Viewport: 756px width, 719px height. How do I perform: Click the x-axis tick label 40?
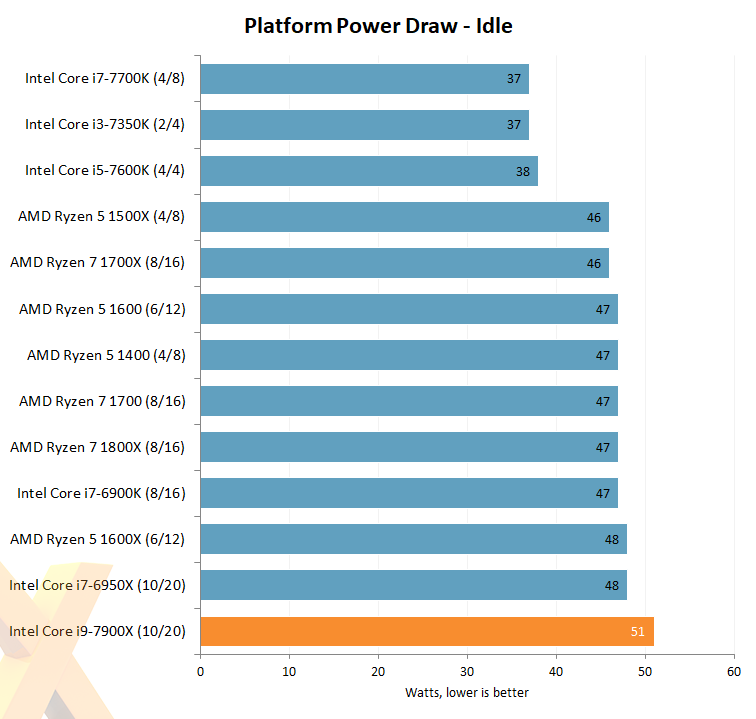click(556, 672)
